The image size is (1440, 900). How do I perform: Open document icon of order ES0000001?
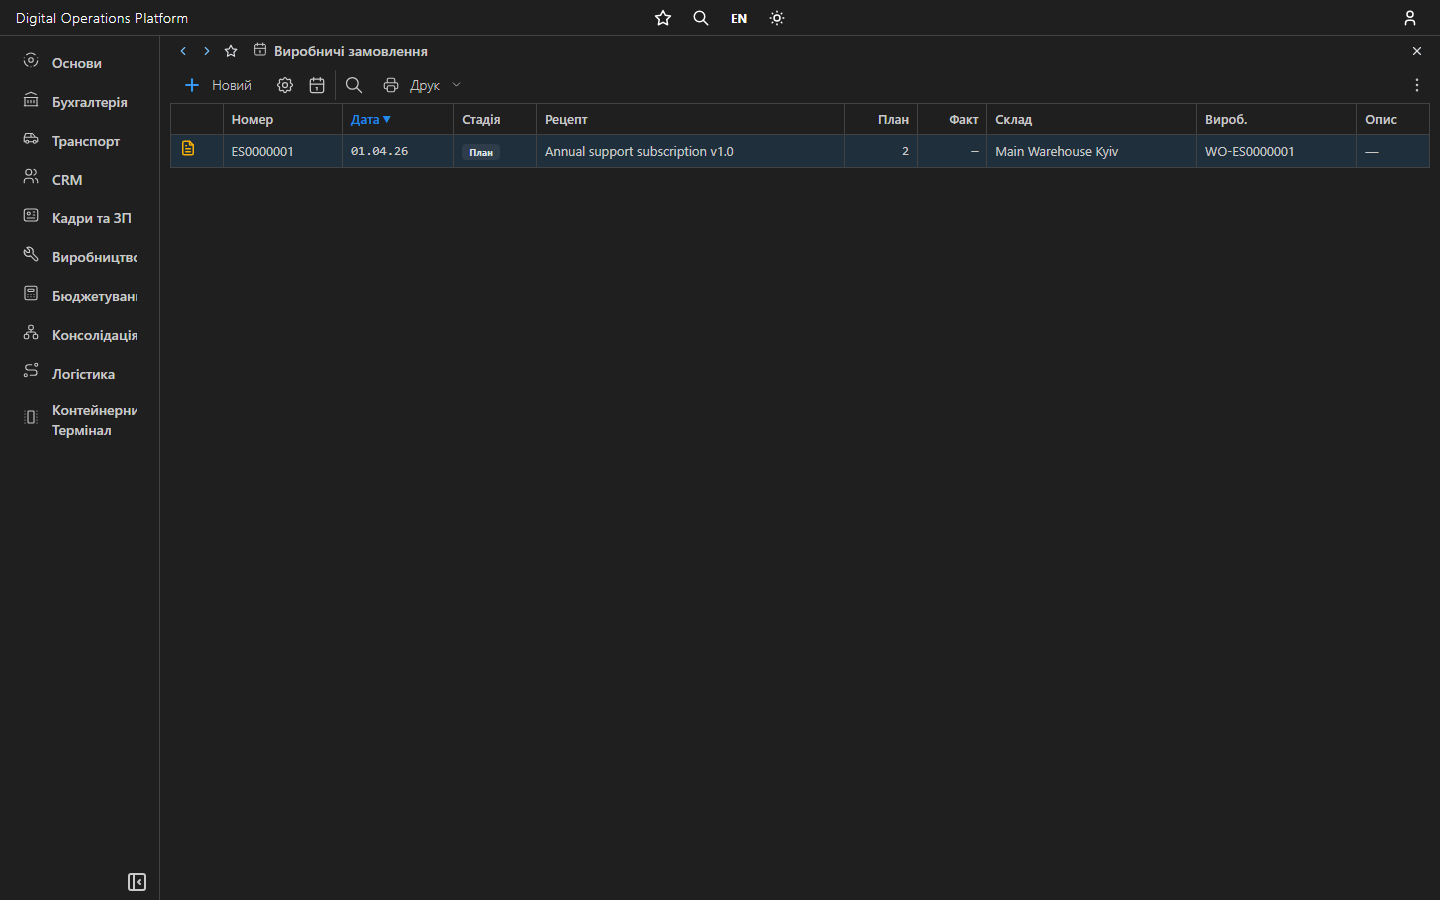188,148
